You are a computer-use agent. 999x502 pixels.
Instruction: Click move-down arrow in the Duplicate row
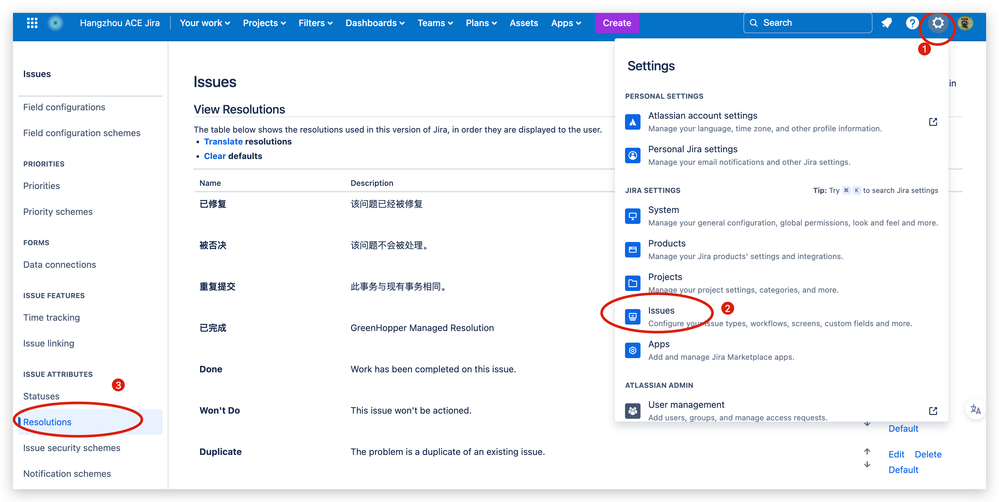click(867, 464)
